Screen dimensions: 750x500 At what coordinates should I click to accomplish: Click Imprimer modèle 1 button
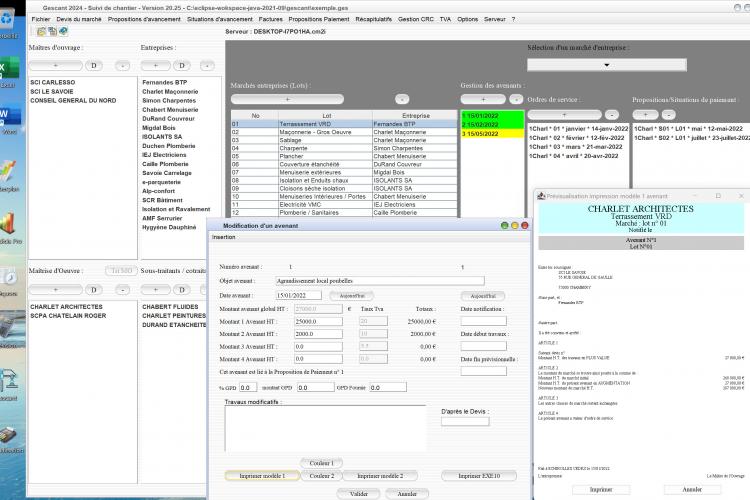click(262, 476)
